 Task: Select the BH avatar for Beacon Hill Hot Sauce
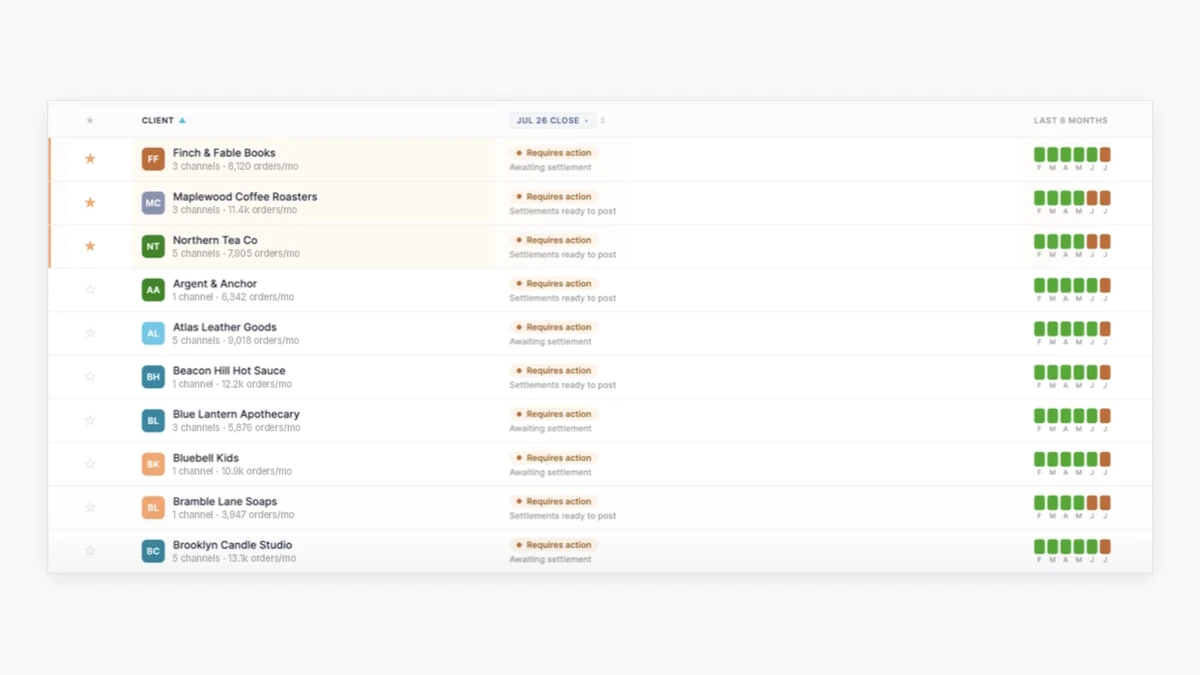pos(153,377)
